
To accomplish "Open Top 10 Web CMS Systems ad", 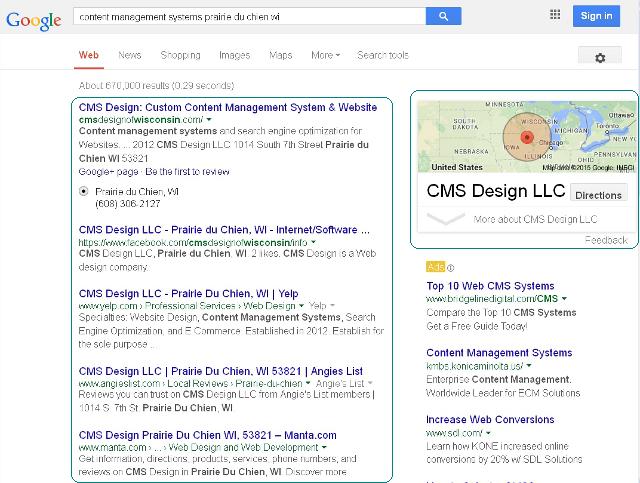I will click(490, 286).
